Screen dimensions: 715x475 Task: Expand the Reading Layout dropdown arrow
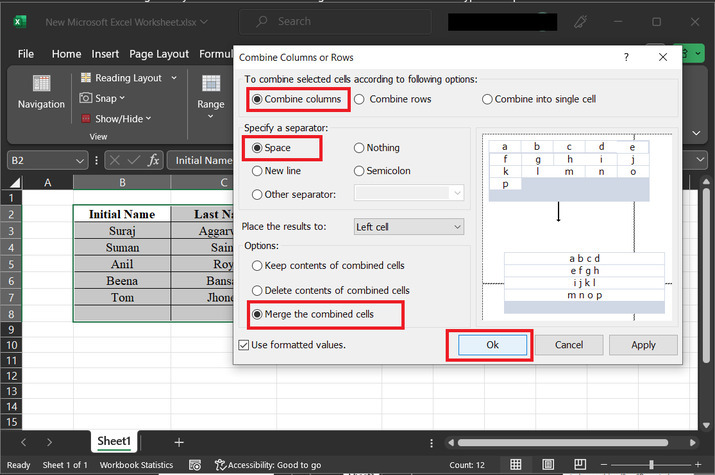pyautogui.click(x=174, y=78)
